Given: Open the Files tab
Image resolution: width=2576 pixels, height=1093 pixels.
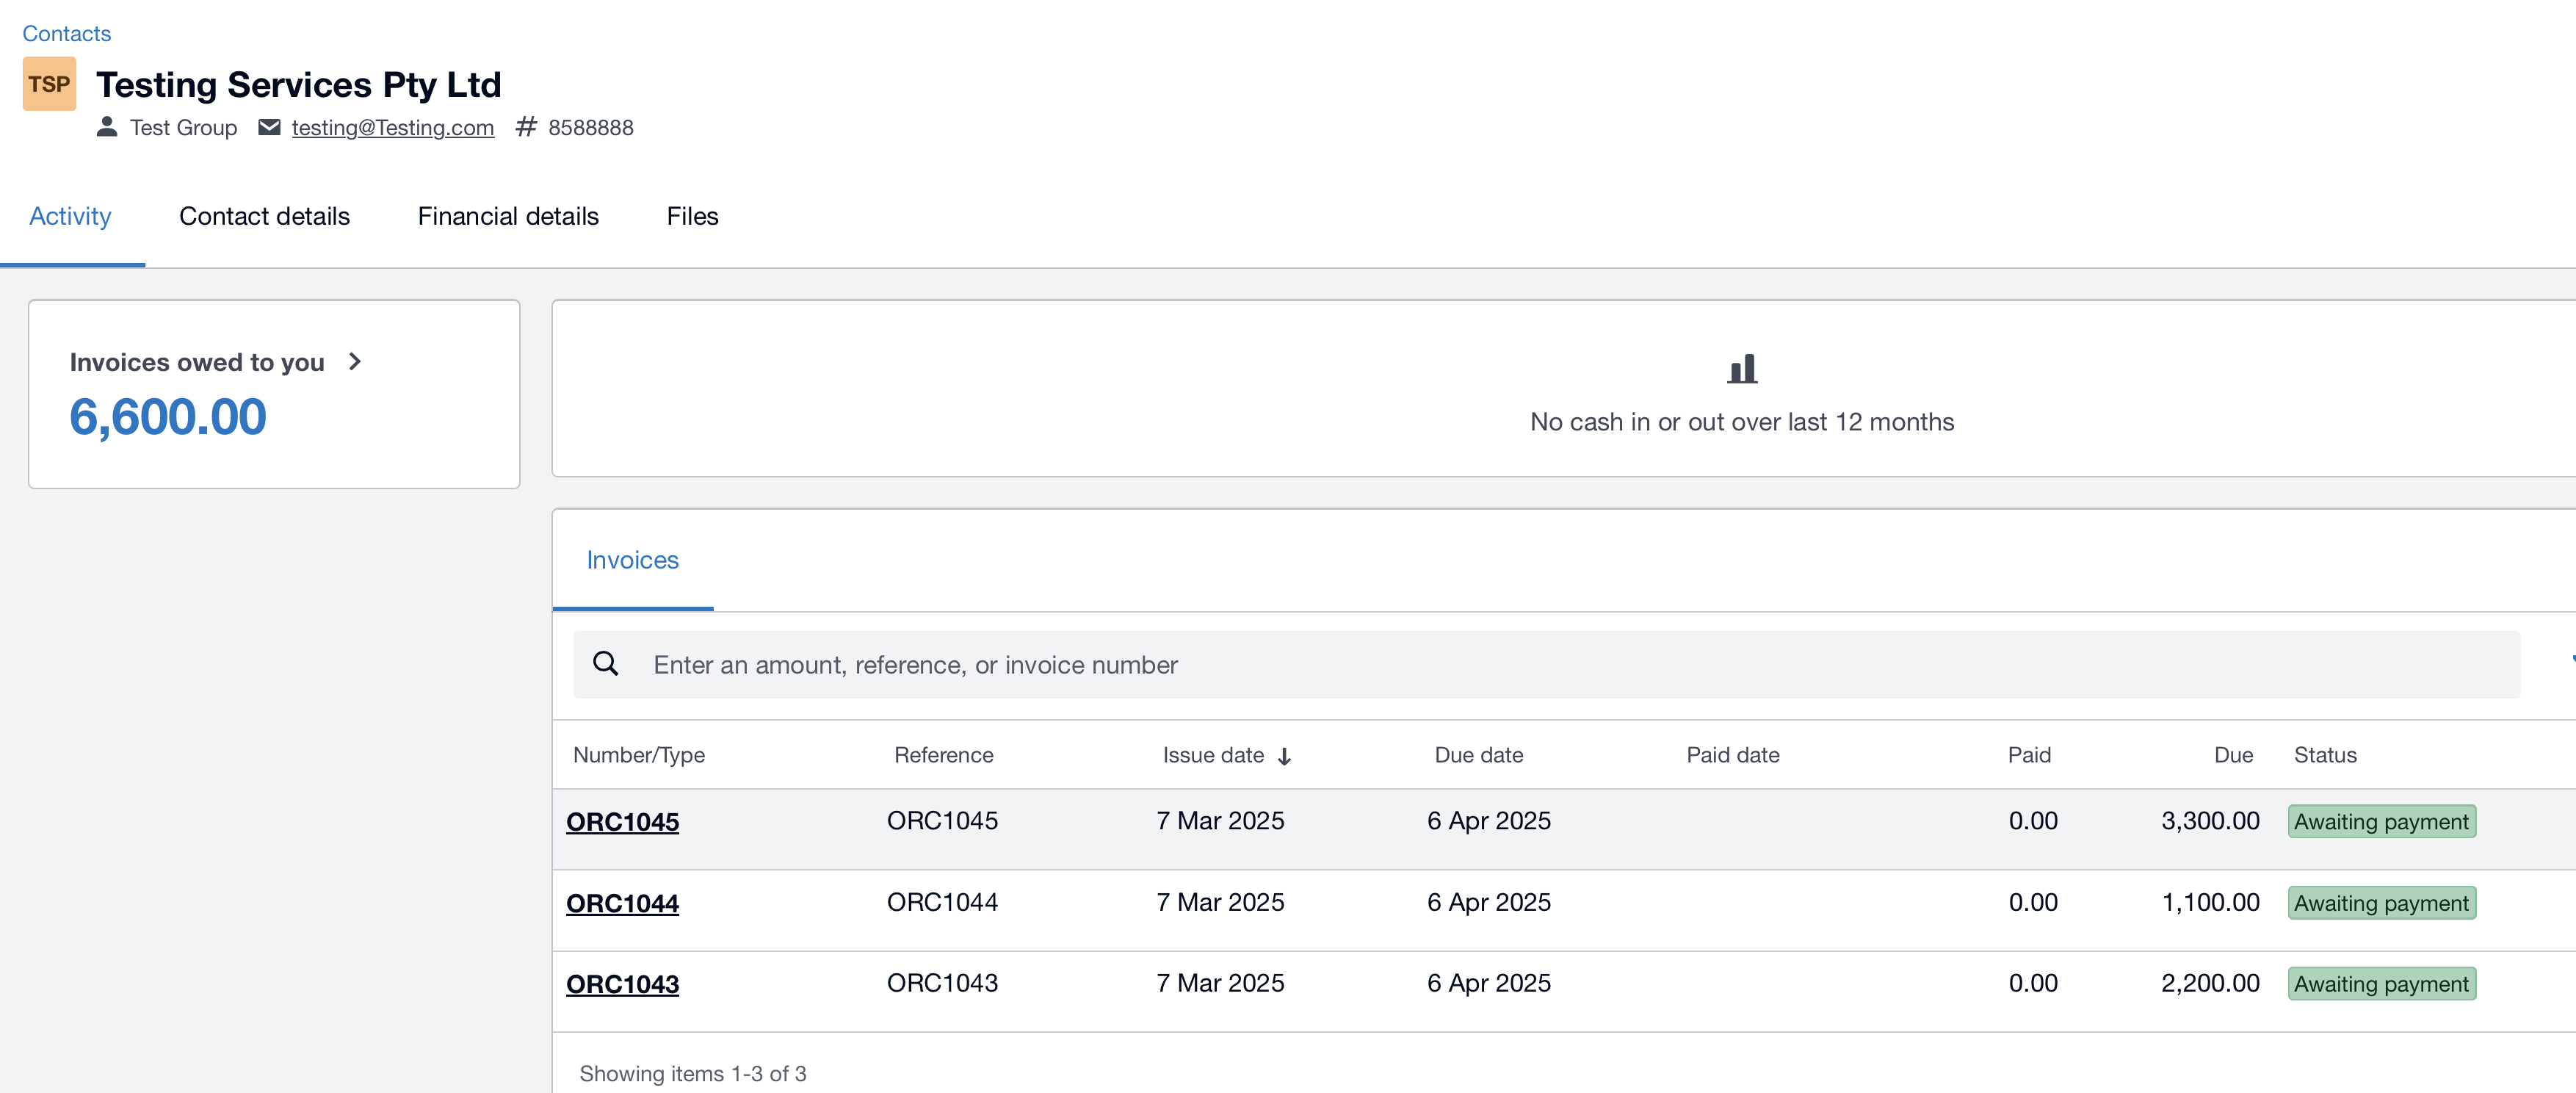Looking at the screenshot, I should click(692, 216).
